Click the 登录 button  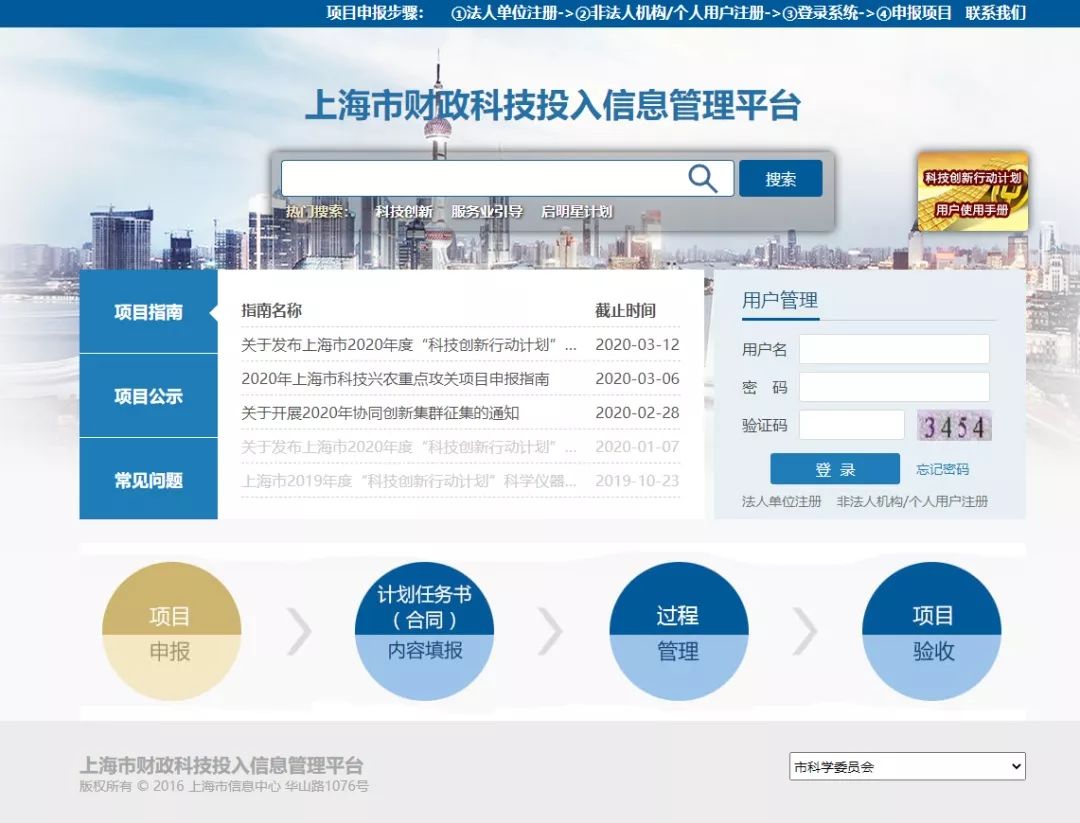(x=834, y=469)
